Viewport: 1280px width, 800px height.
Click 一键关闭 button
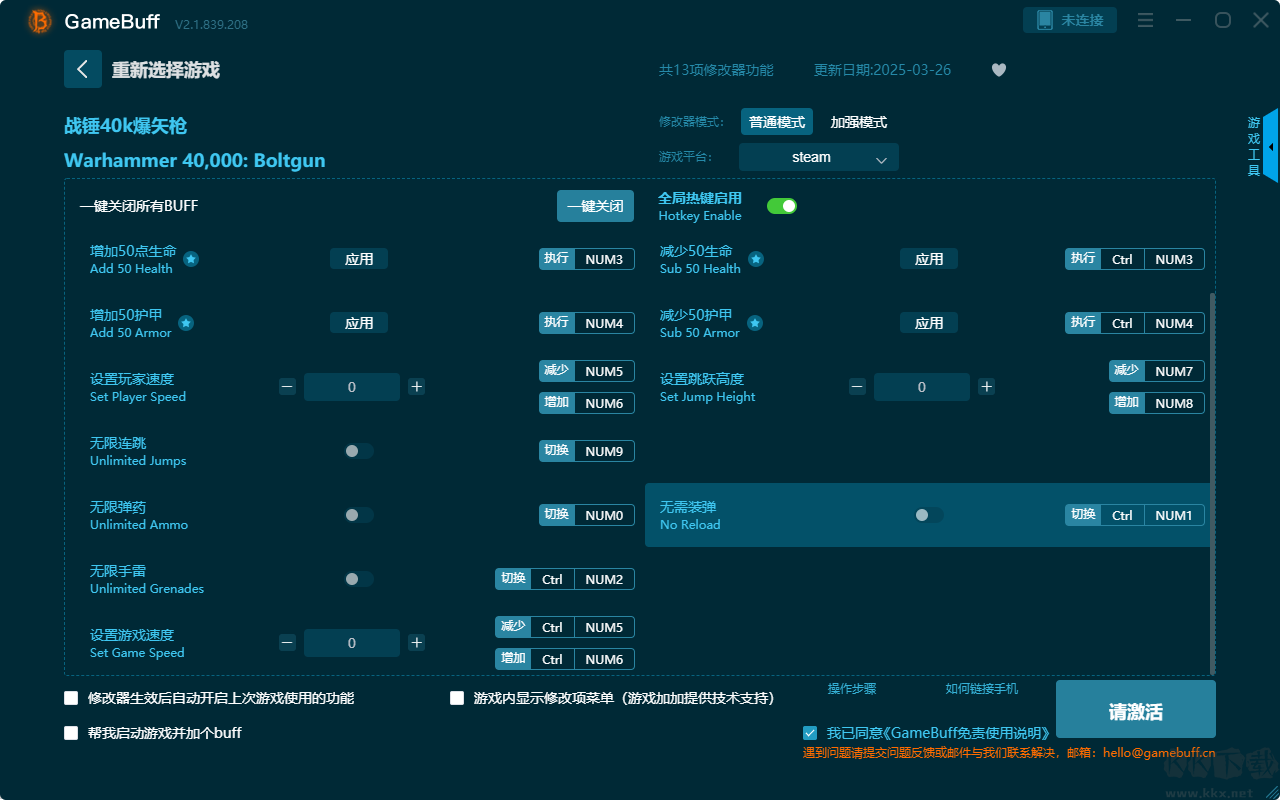[596, 206]
